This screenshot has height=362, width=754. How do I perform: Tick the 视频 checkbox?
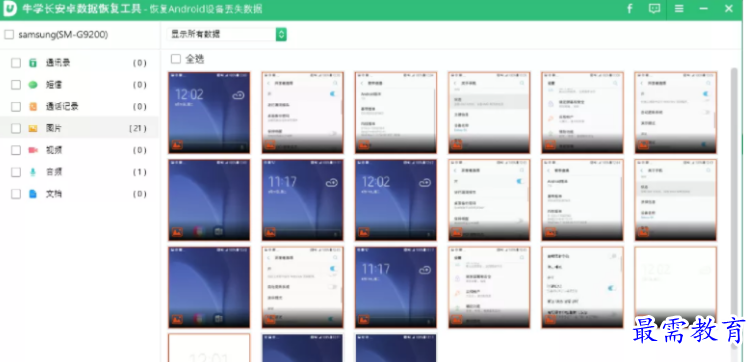(16, 150)
